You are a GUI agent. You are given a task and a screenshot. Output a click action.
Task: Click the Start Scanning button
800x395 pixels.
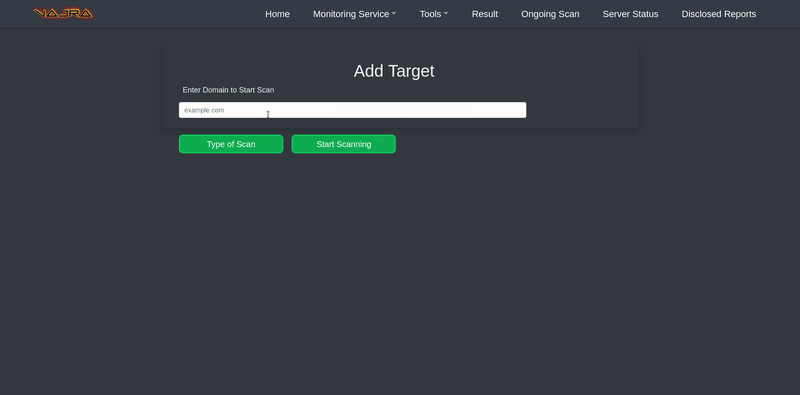click(343, 144)
